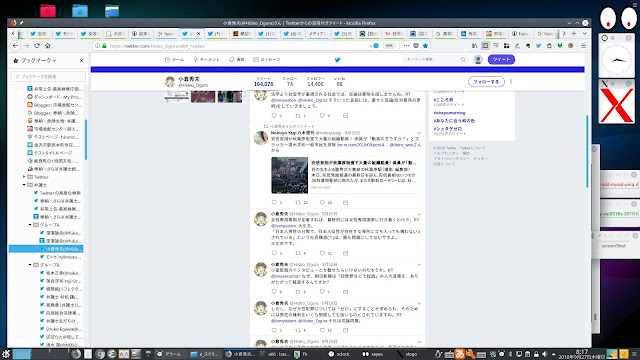640x360 pixels.
Task: Toggle the フォローする follow button
Action: point(486,82)
